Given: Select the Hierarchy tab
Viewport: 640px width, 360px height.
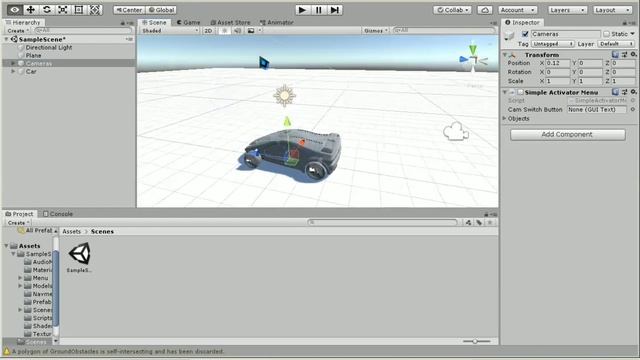Looking at the screenshot, I should click(x=23, y=22).
